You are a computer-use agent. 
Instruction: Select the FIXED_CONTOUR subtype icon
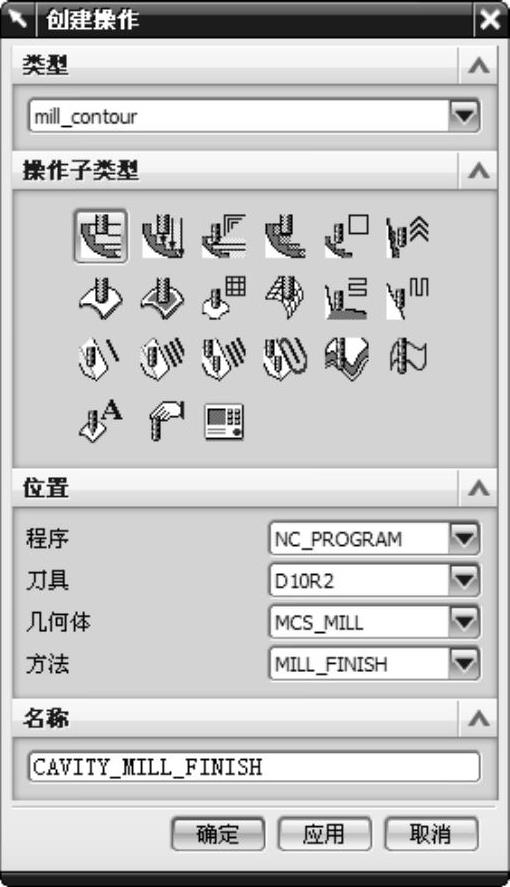[101, 298]
